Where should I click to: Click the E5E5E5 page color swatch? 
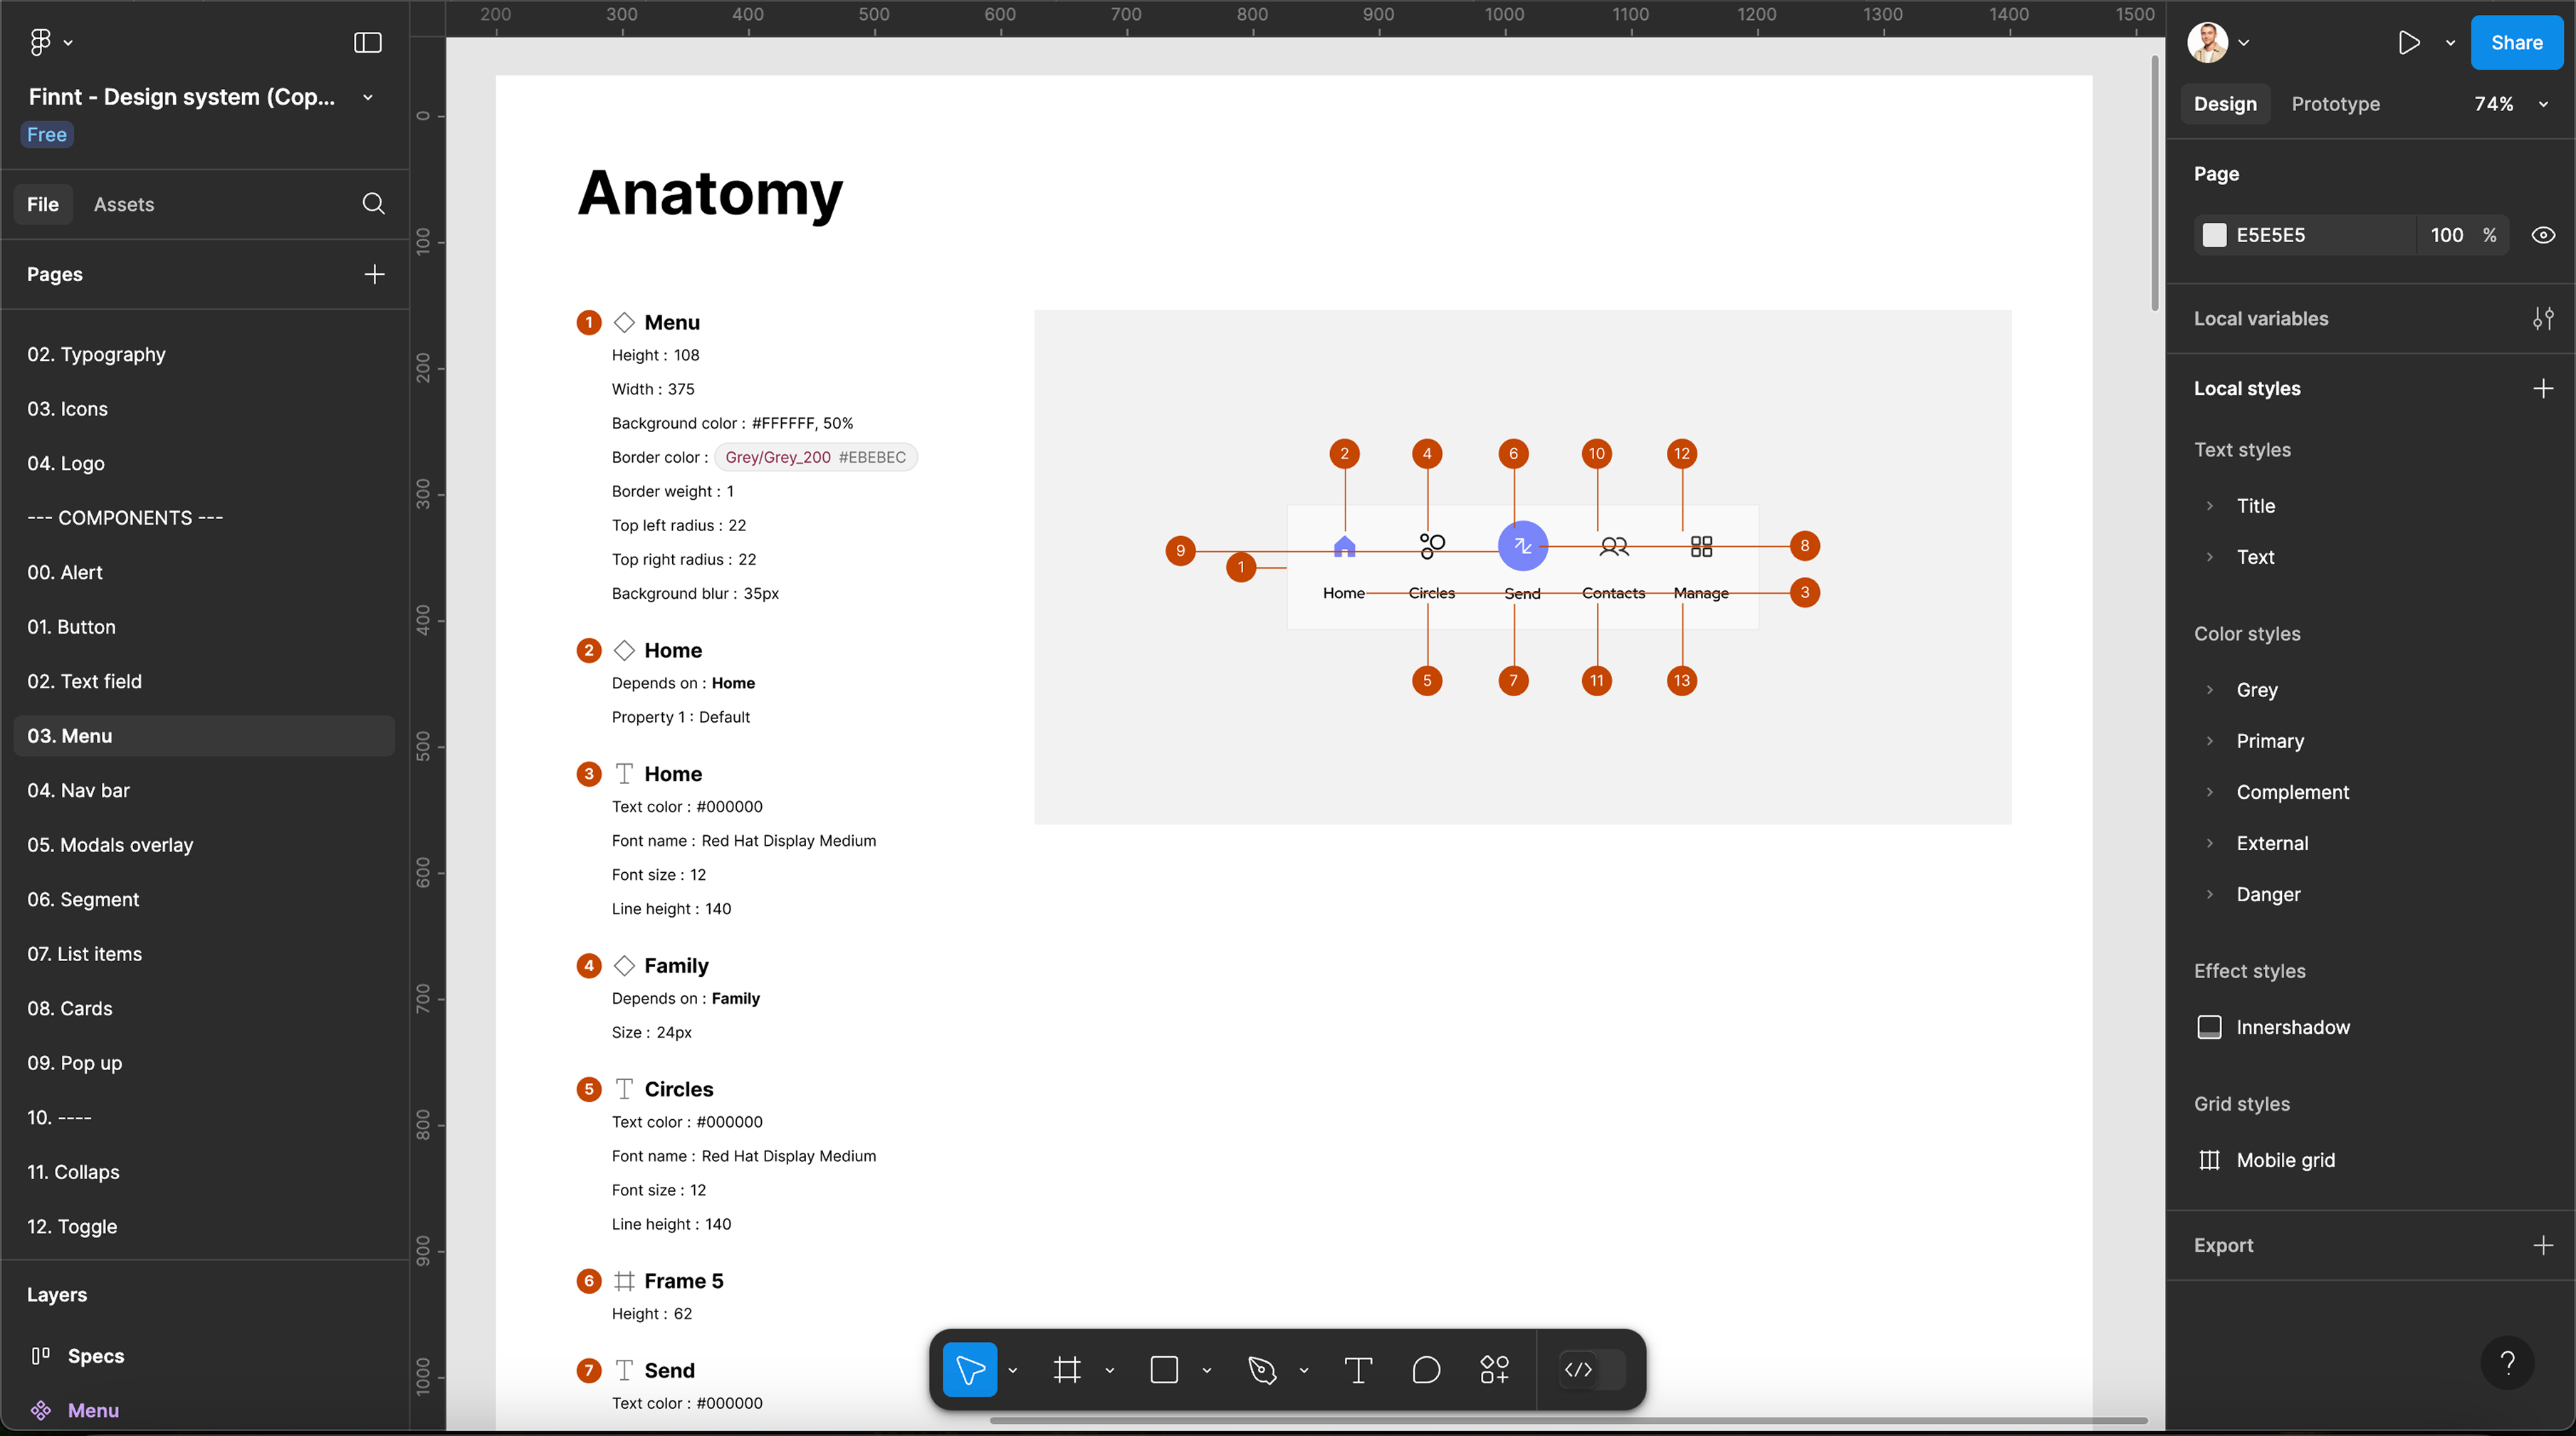pos(2214,235)
